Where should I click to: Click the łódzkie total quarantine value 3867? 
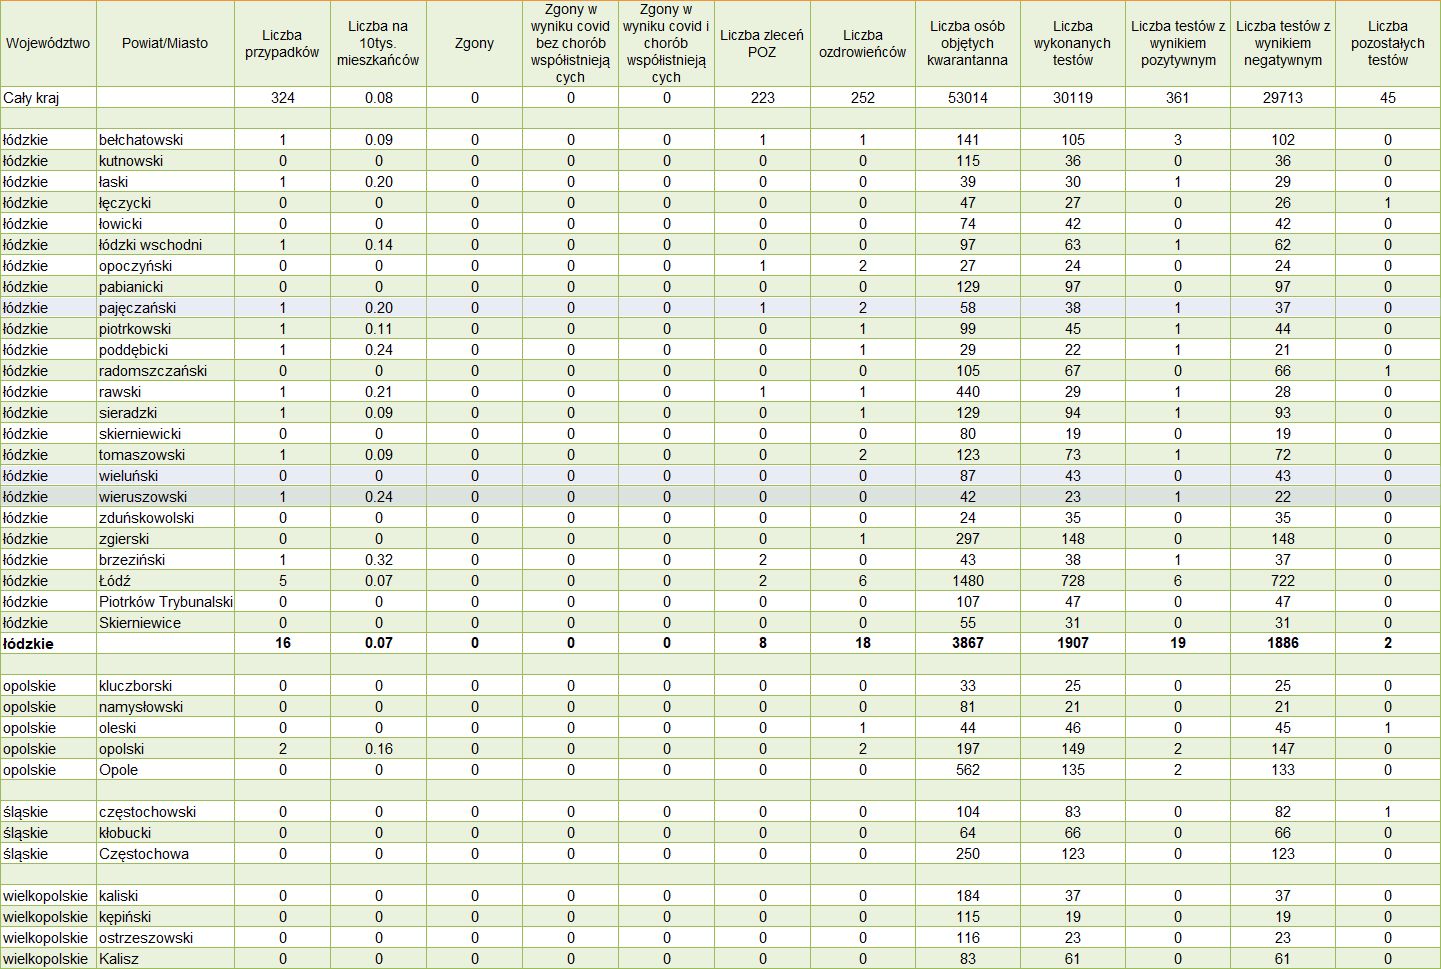[x=967, y=644]
